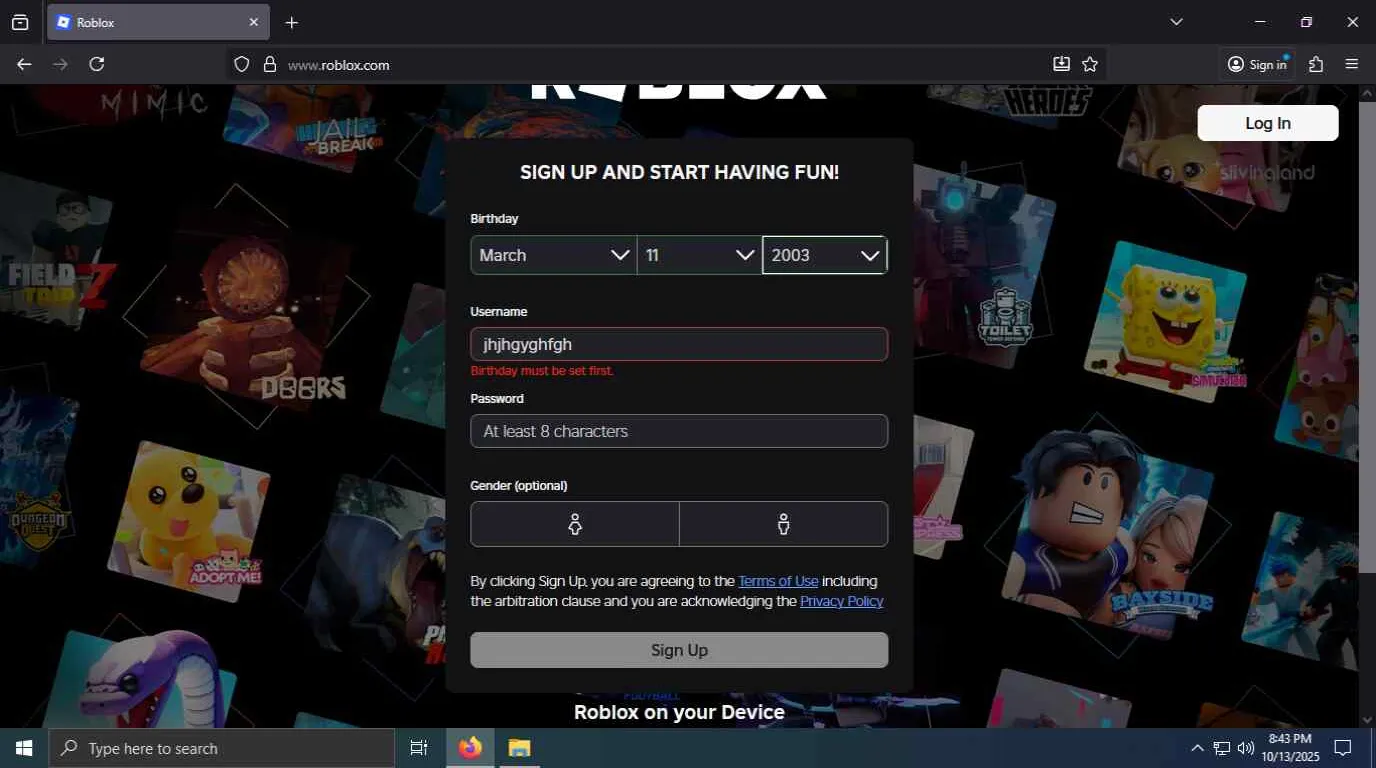Click the Password input field

click(679, 431)
